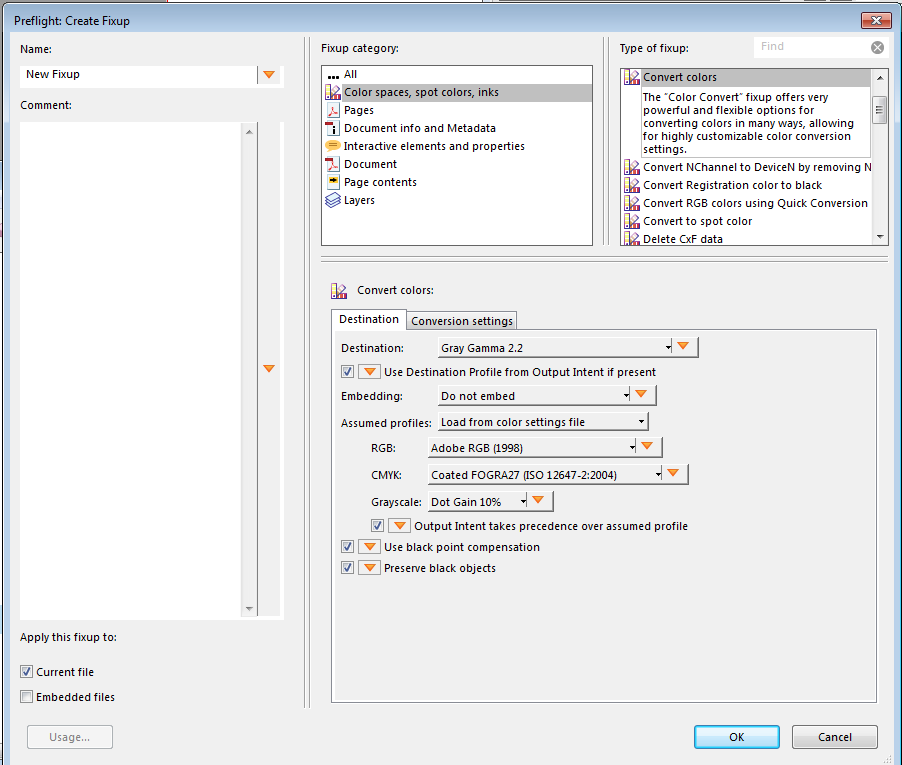Click inside the Comment text area
Viewport: 902px width, 765px height.
pyautogui.click(x=131, y=370)
